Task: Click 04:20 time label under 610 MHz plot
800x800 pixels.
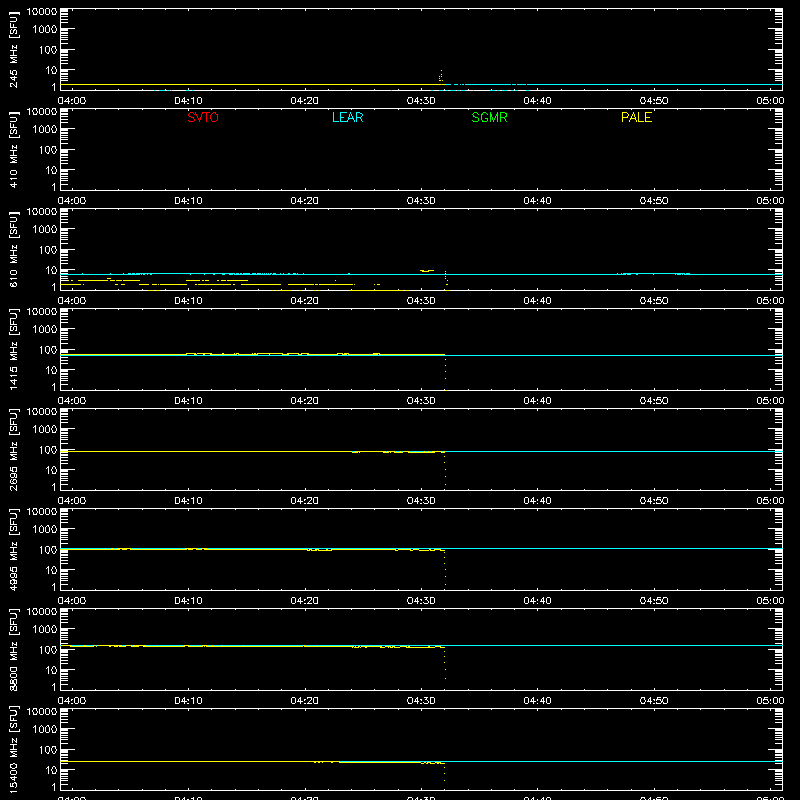Action: [305, 301]
